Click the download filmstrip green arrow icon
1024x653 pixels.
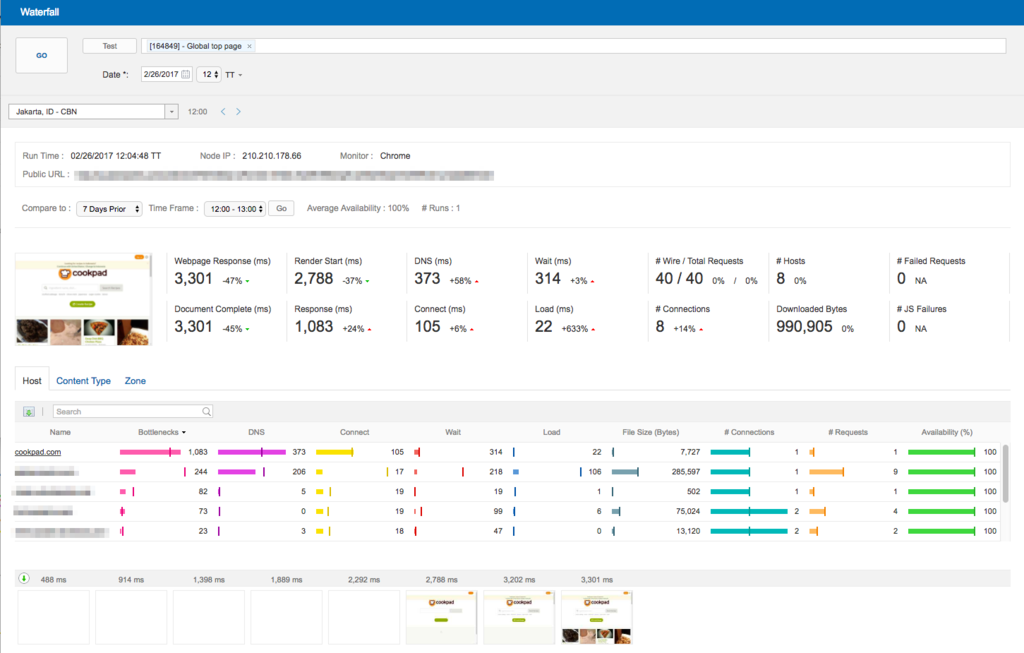pyautogui.click(x=24, y=579)
